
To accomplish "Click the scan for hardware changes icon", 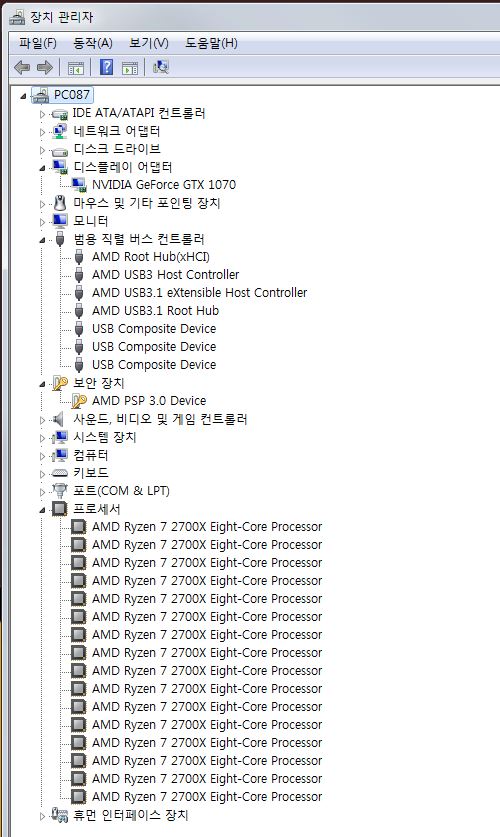I will (x=161, y=67).
